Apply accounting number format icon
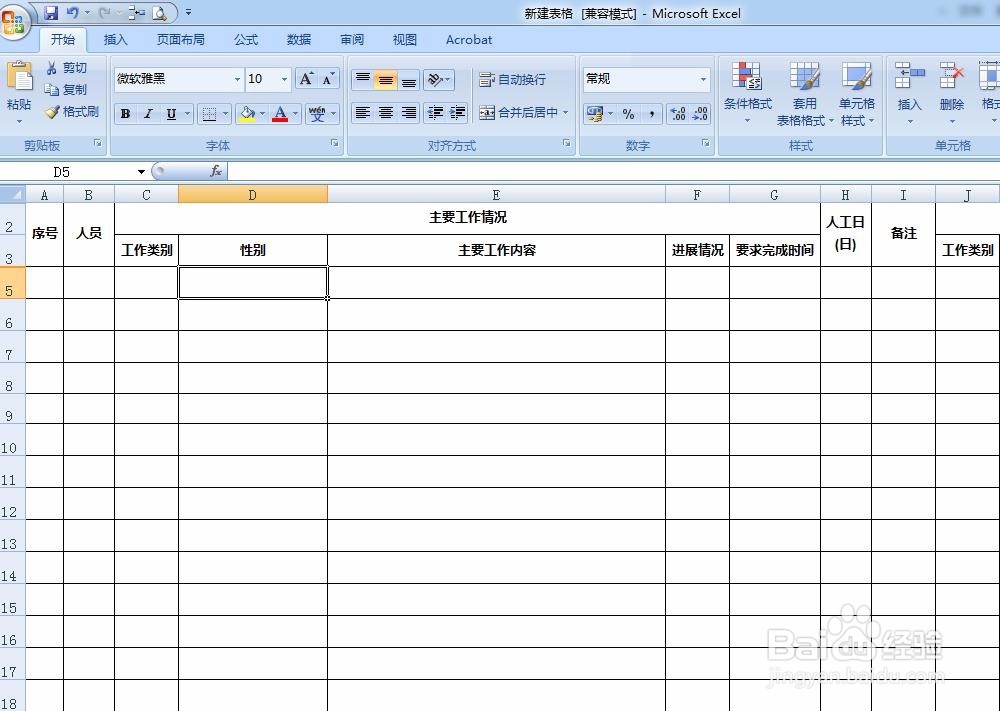 pyautogui.click(x=595, y=114)
